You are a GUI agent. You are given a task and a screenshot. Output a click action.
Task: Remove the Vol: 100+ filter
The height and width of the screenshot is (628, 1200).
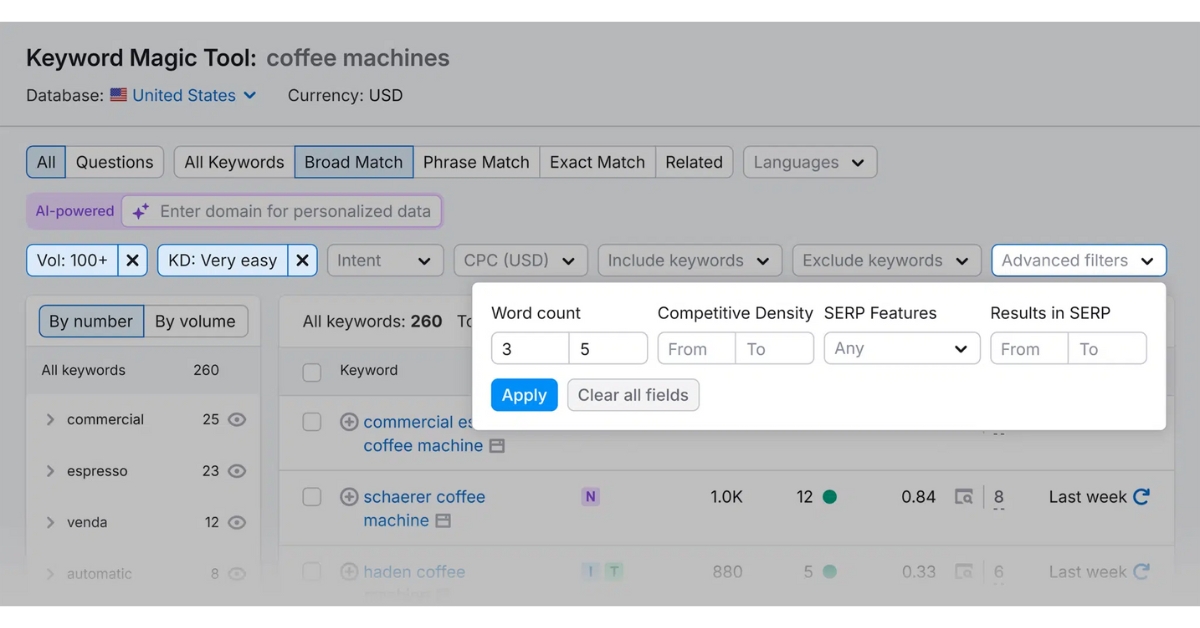coord(133,260)
